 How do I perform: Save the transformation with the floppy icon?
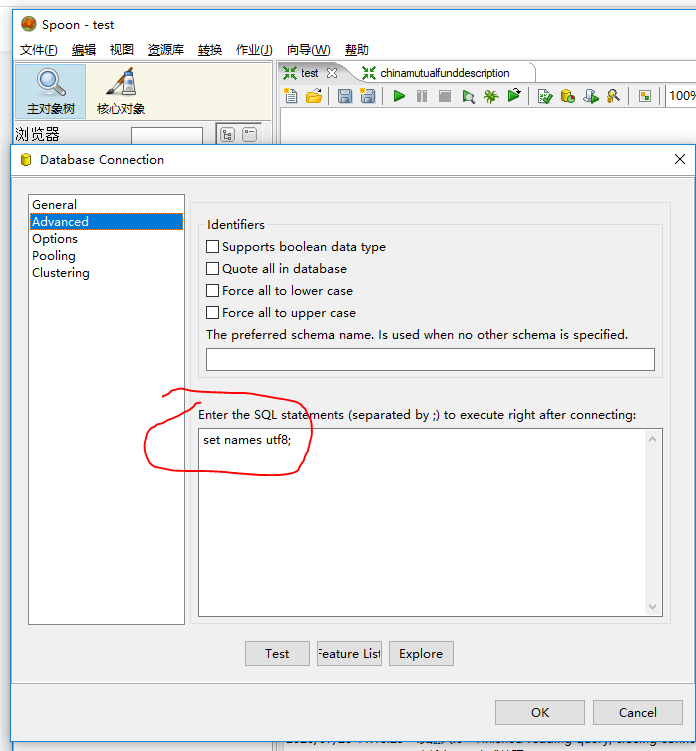pos(344,96)
